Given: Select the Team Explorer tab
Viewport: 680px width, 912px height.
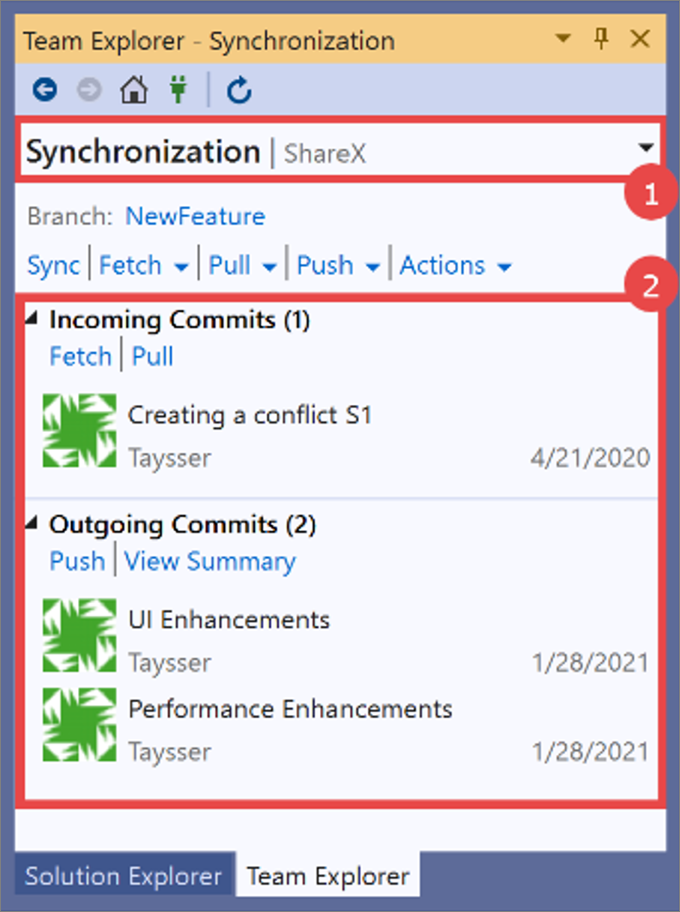Looking at the screenshot, I should pyautogui.click(x=328, y=876).
